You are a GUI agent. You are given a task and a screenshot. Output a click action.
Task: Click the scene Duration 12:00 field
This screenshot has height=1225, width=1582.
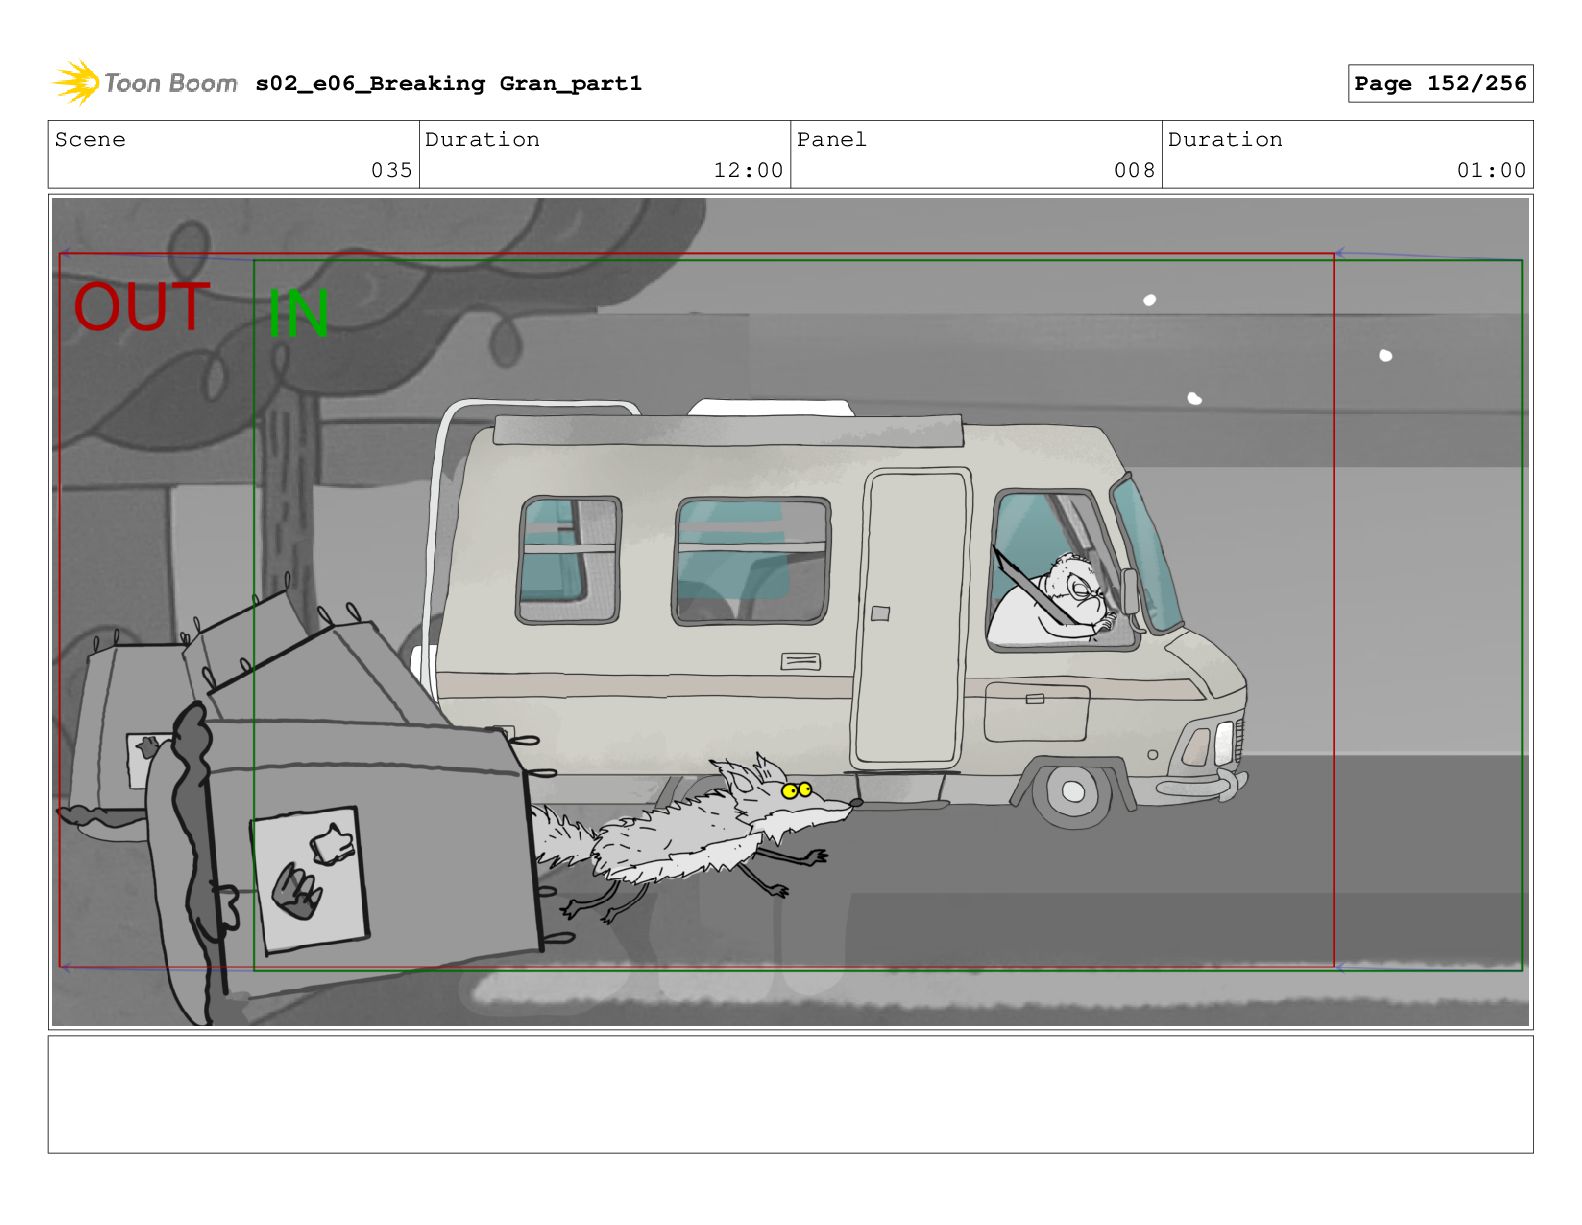tap(605, 155)
